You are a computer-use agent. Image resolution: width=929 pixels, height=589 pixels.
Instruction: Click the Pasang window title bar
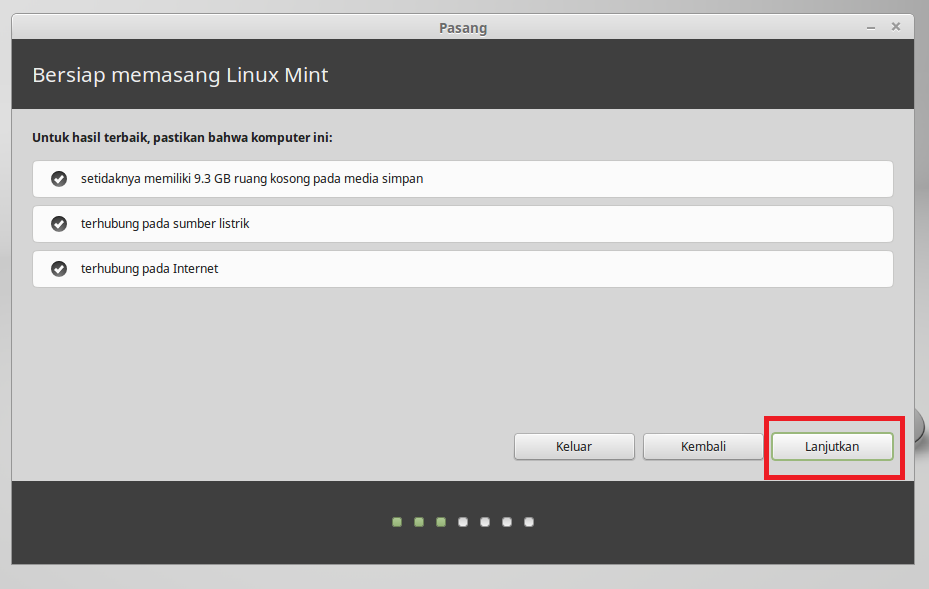(463, 27)
